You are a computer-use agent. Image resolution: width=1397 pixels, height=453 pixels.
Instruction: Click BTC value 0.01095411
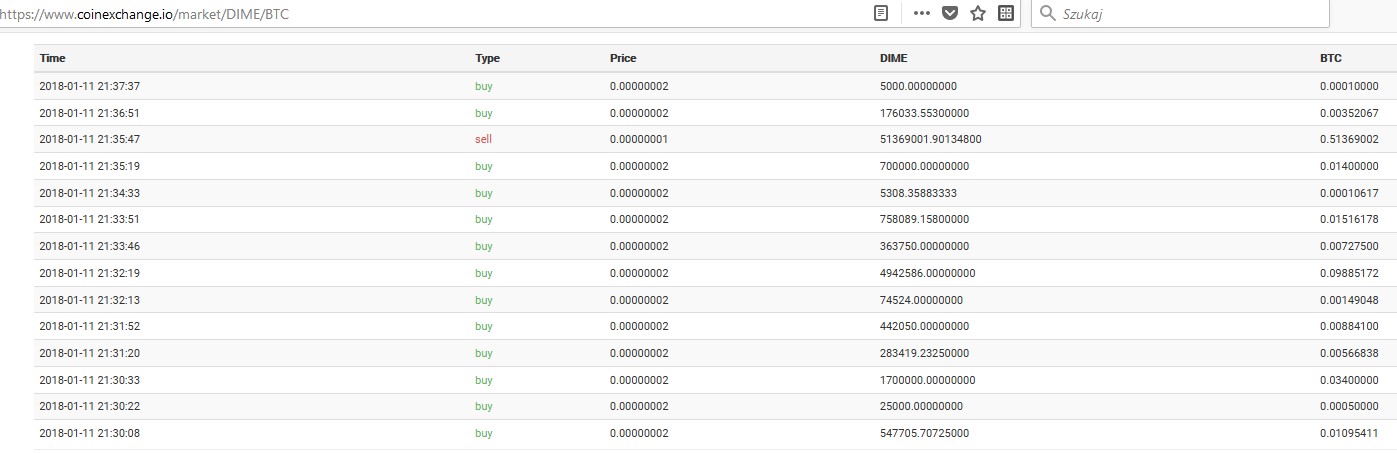pyautogui.click(x=1349, y=433)
